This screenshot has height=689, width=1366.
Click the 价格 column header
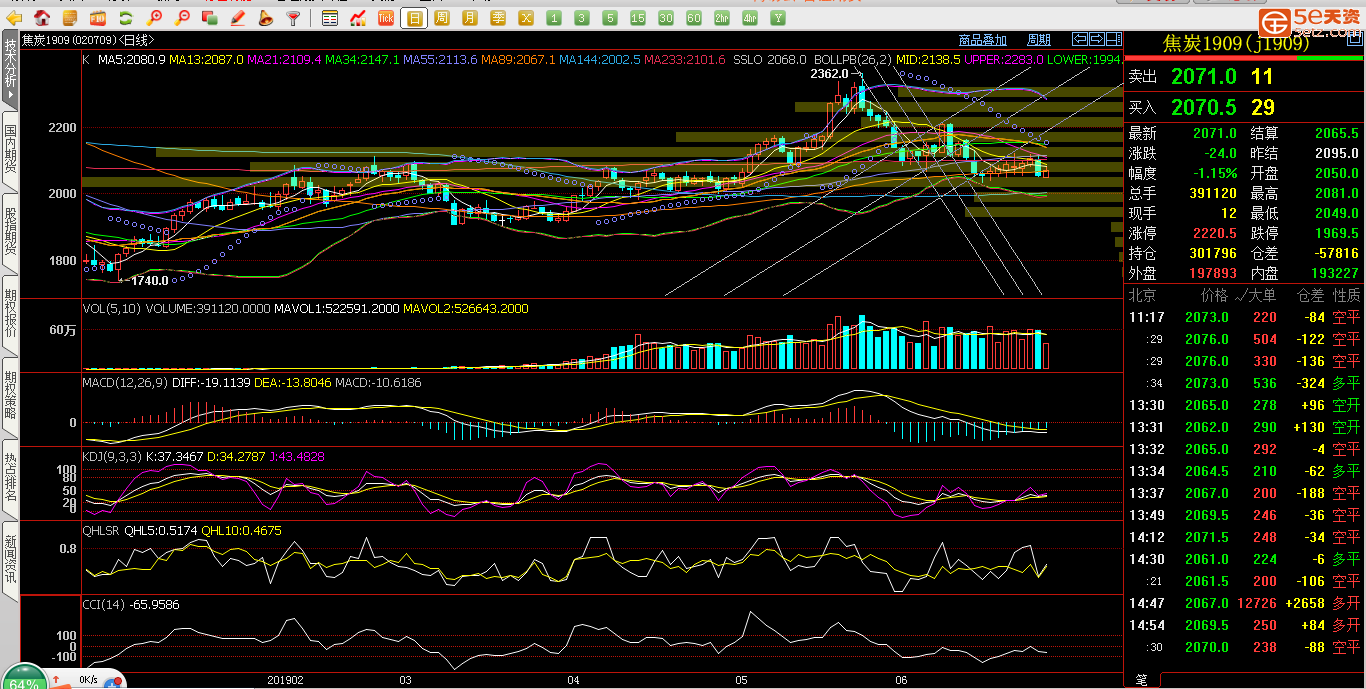pos(1214,295)
